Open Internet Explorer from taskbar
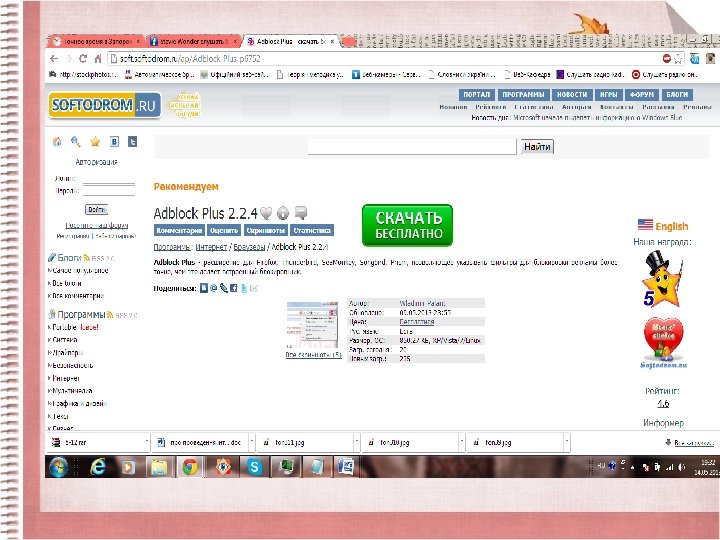720x540 pixels. coord(98,467)
